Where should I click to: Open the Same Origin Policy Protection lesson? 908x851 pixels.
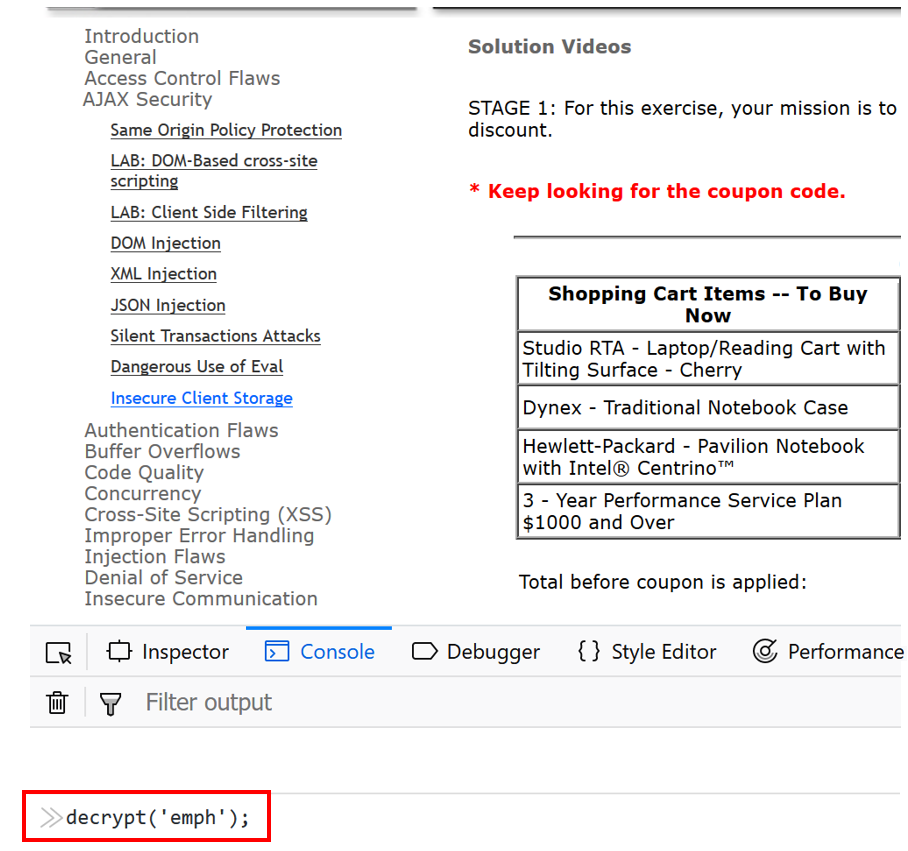click(x=226, y=130)
